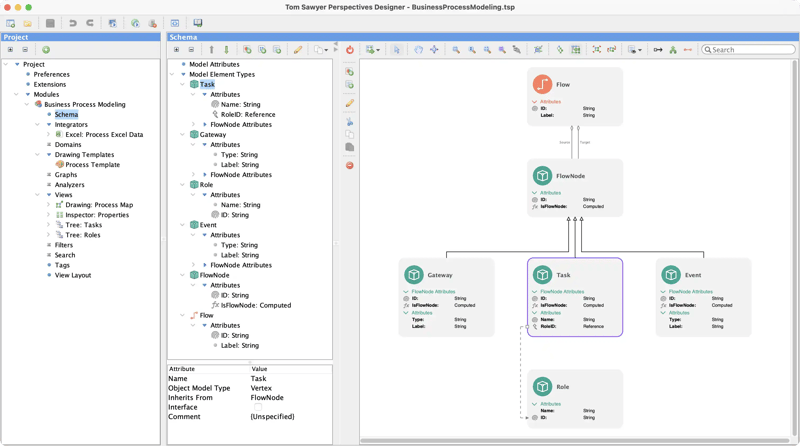
Task: Select IsFlowNode: Computed attribute
Action: click(x=256, y=306)
